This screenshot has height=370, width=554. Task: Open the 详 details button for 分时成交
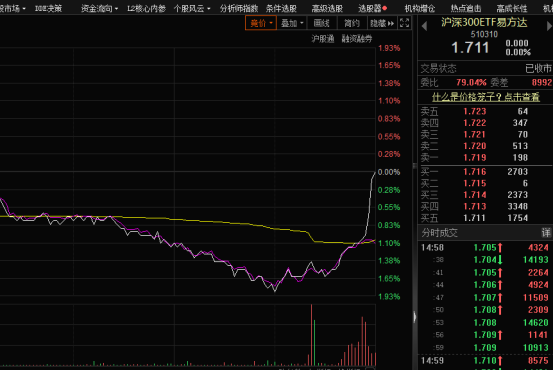pyautogui.click(x=546, y=232)
